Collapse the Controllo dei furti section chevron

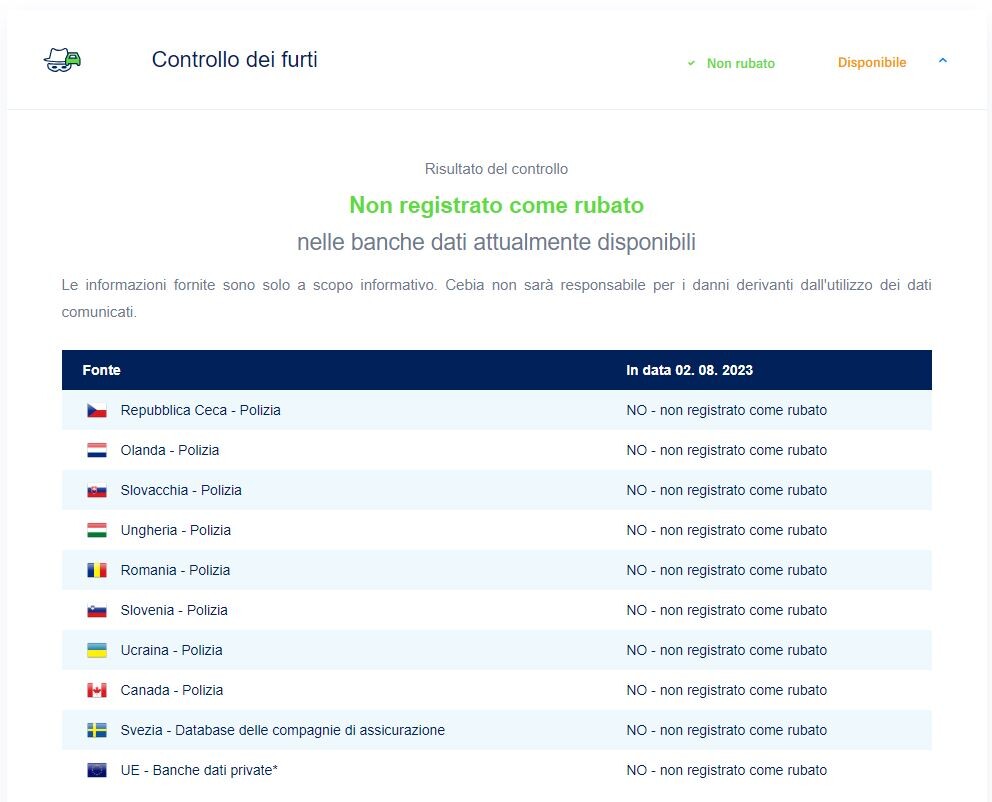[943, 61]
